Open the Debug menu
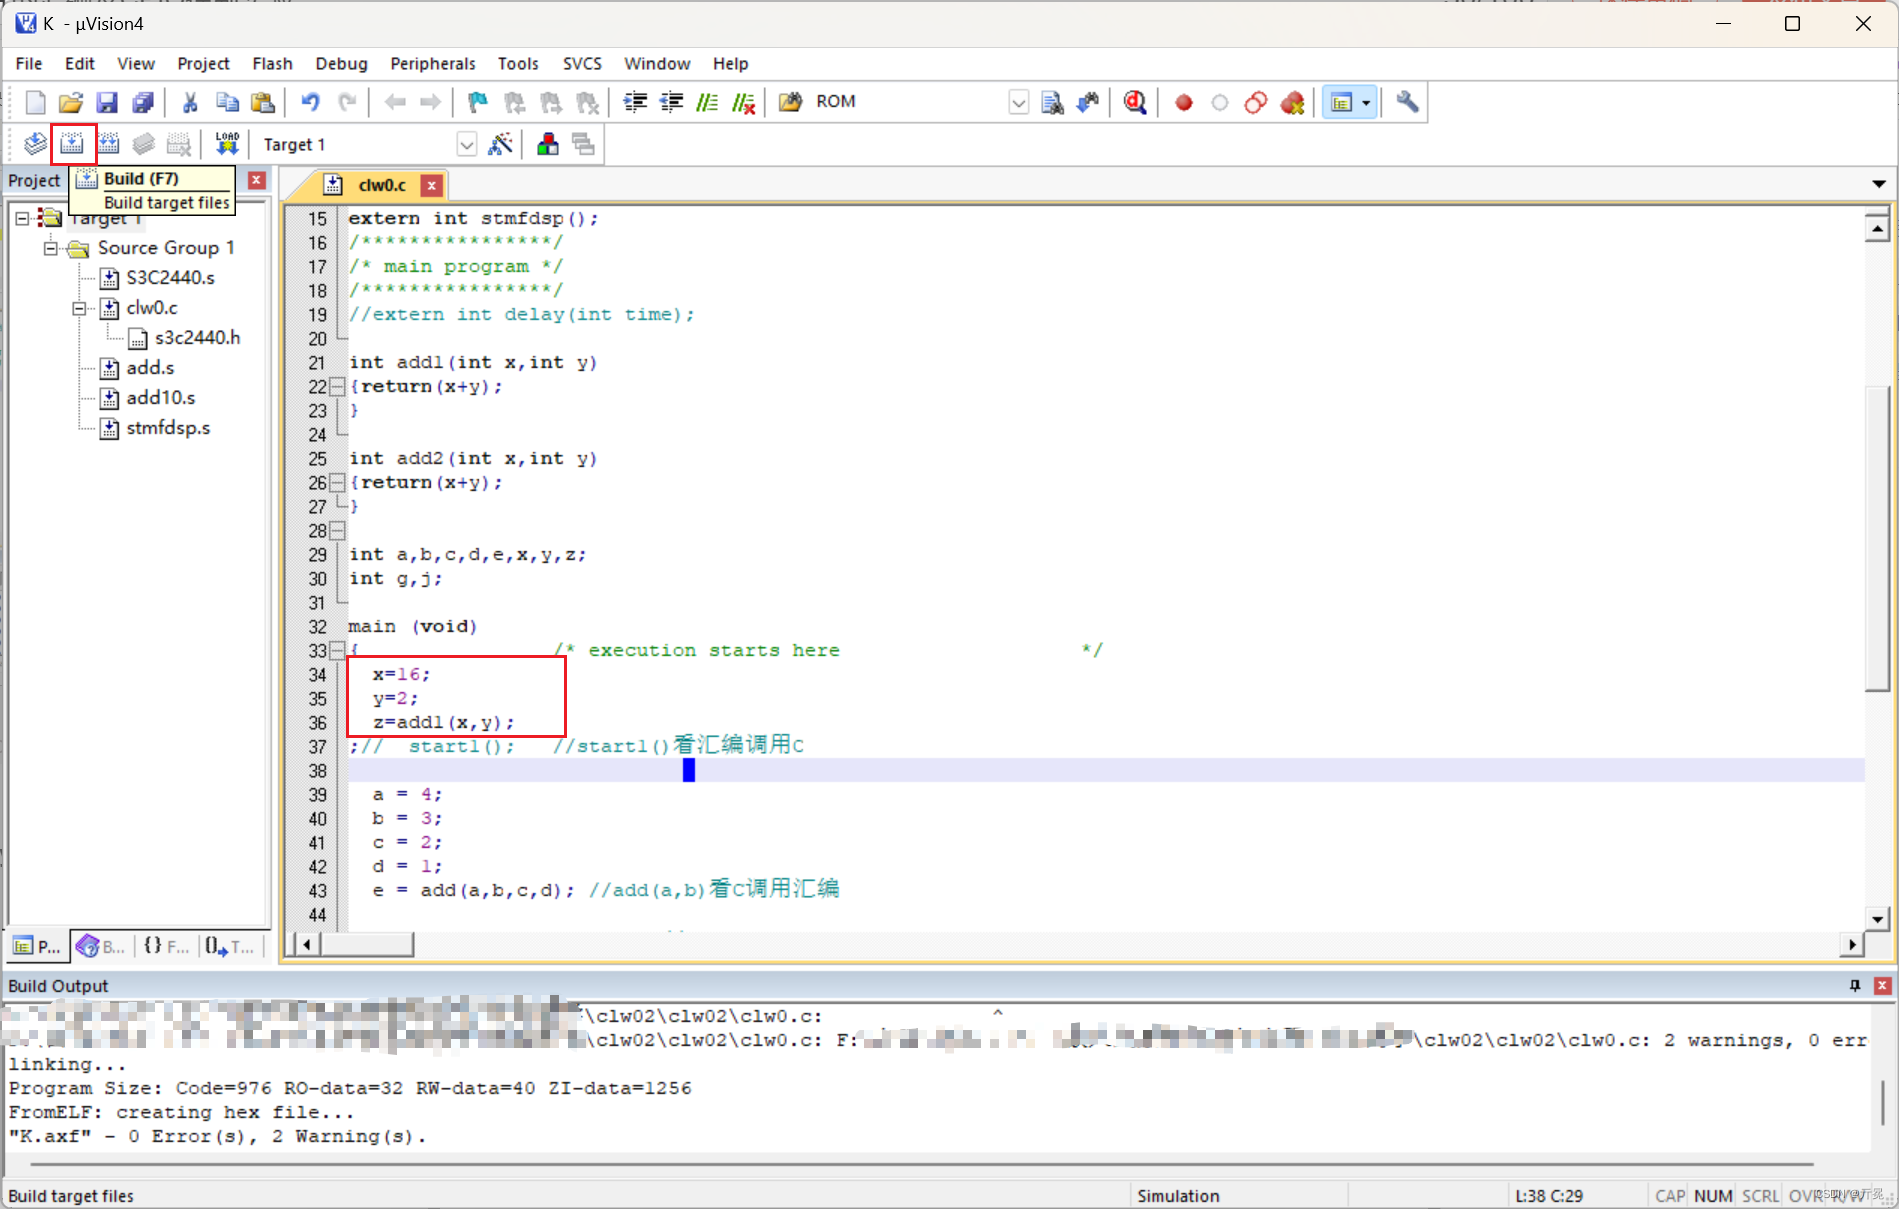 tap(341, 63)
